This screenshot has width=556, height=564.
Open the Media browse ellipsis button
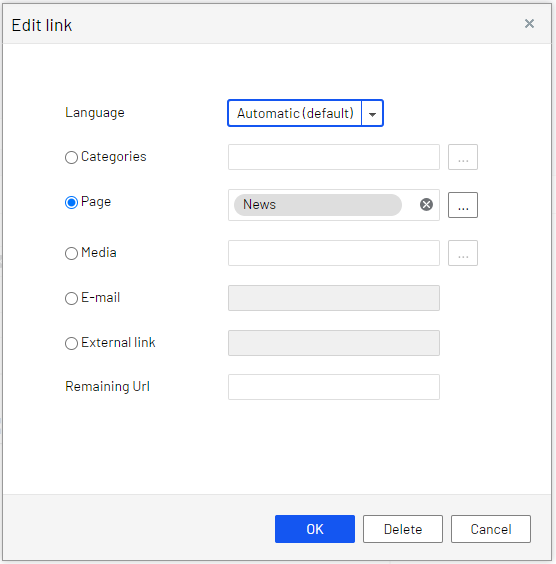point(463,253)
